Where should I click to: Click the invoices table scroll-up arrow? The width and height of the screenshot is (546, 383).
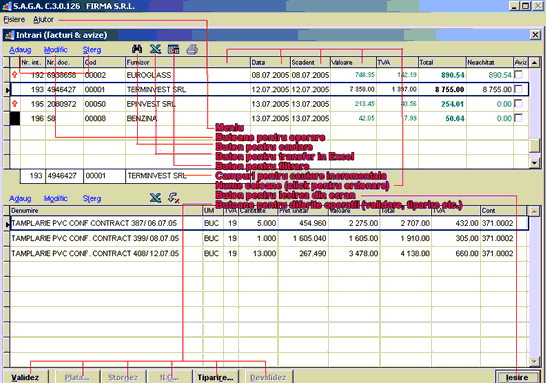point(535,63)
